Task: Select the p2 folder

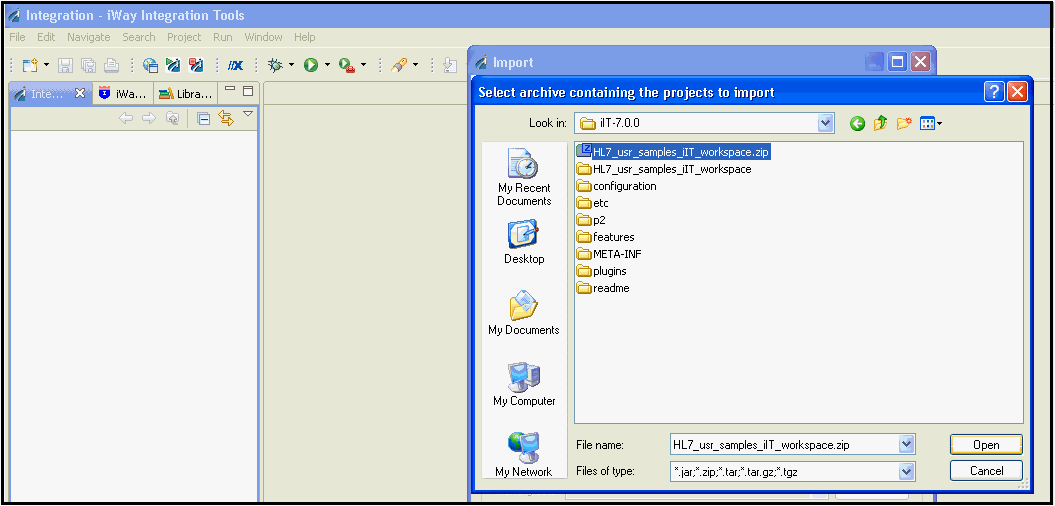Action: click(x=591, y=220)
